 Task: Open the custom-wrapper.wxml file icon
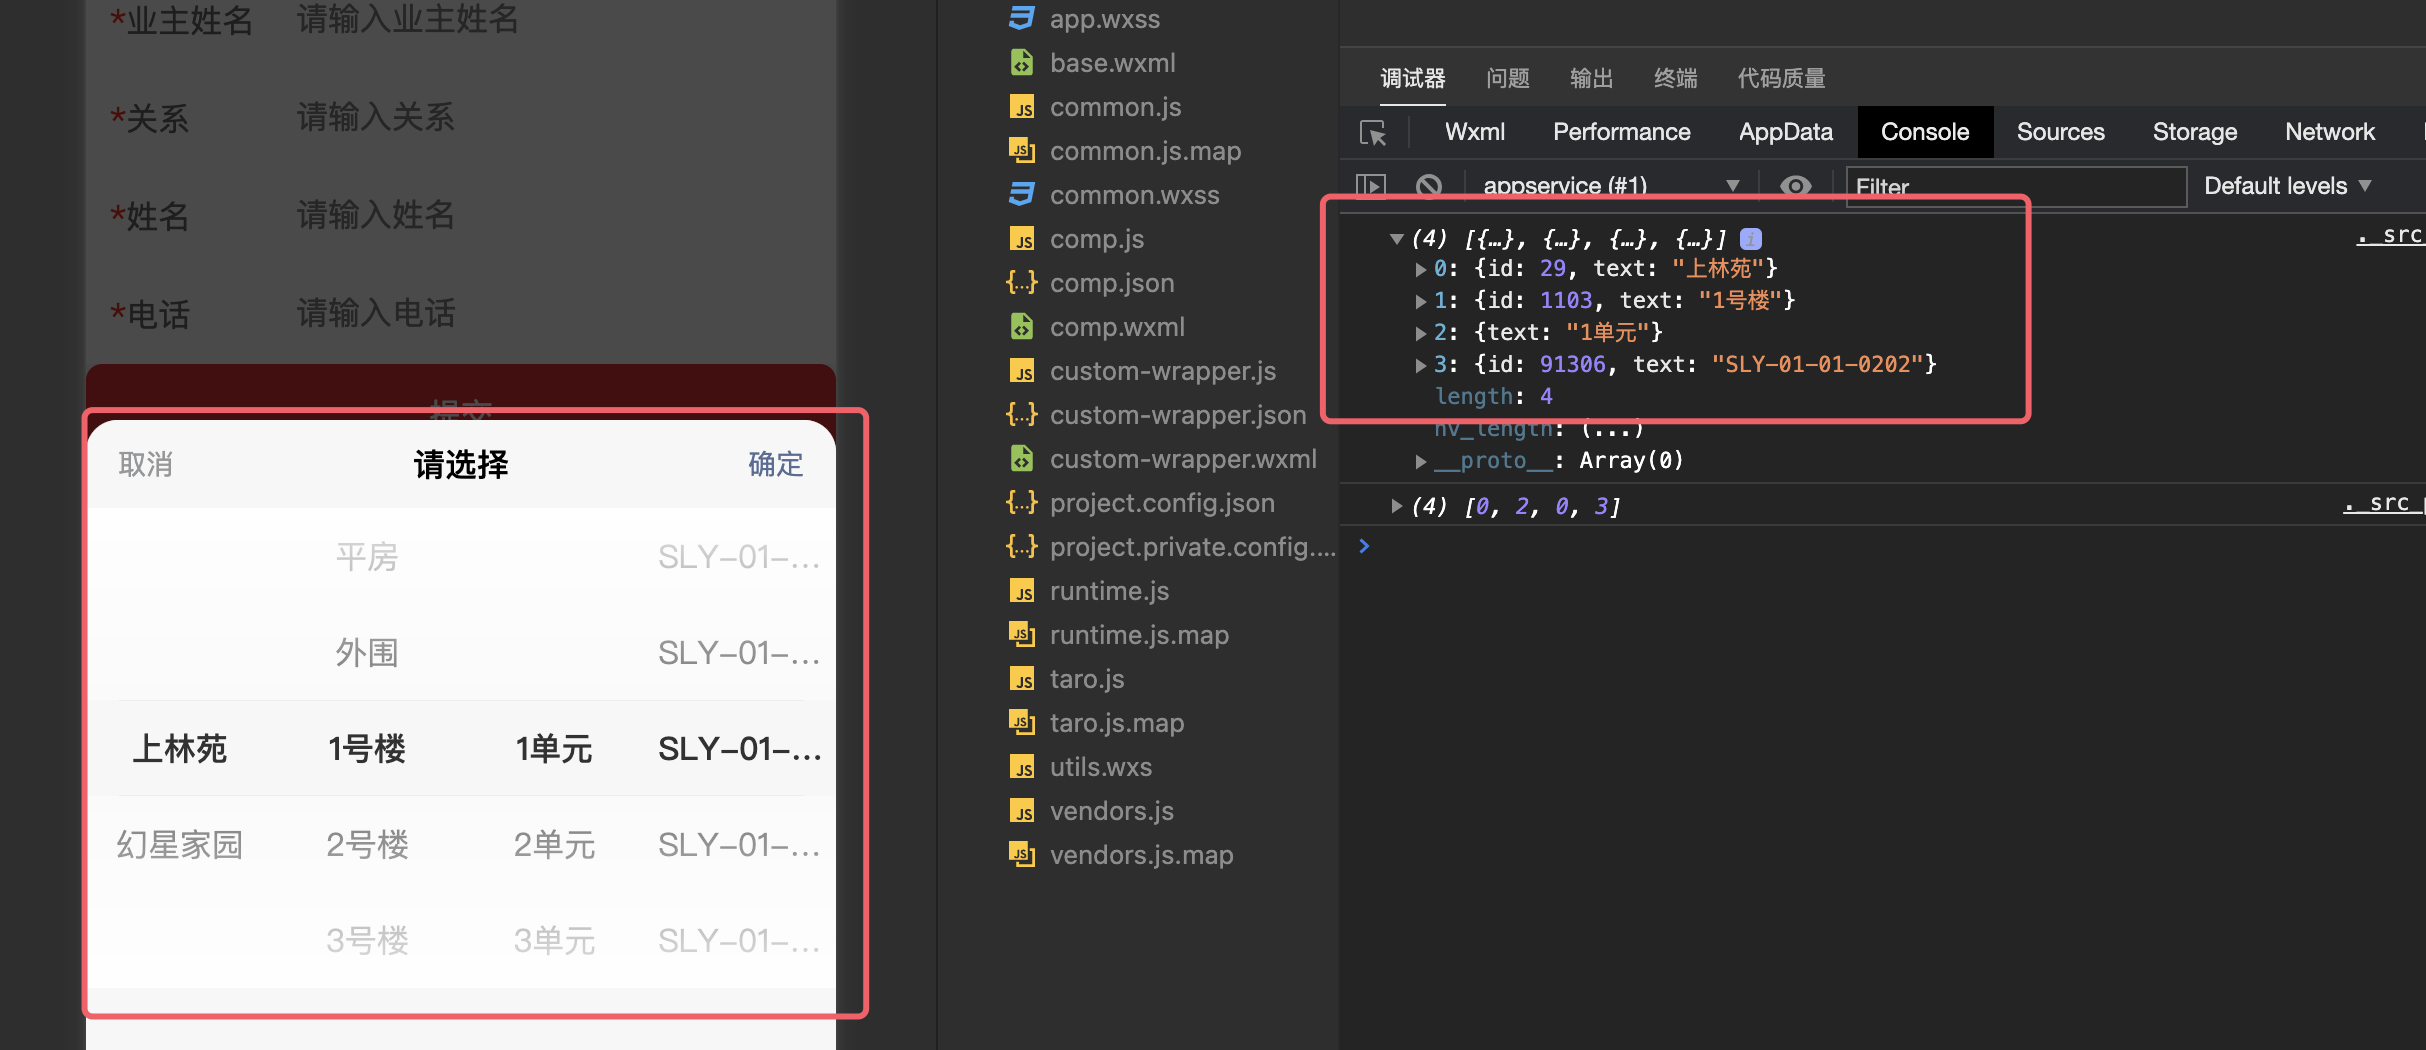[1021, 459]
